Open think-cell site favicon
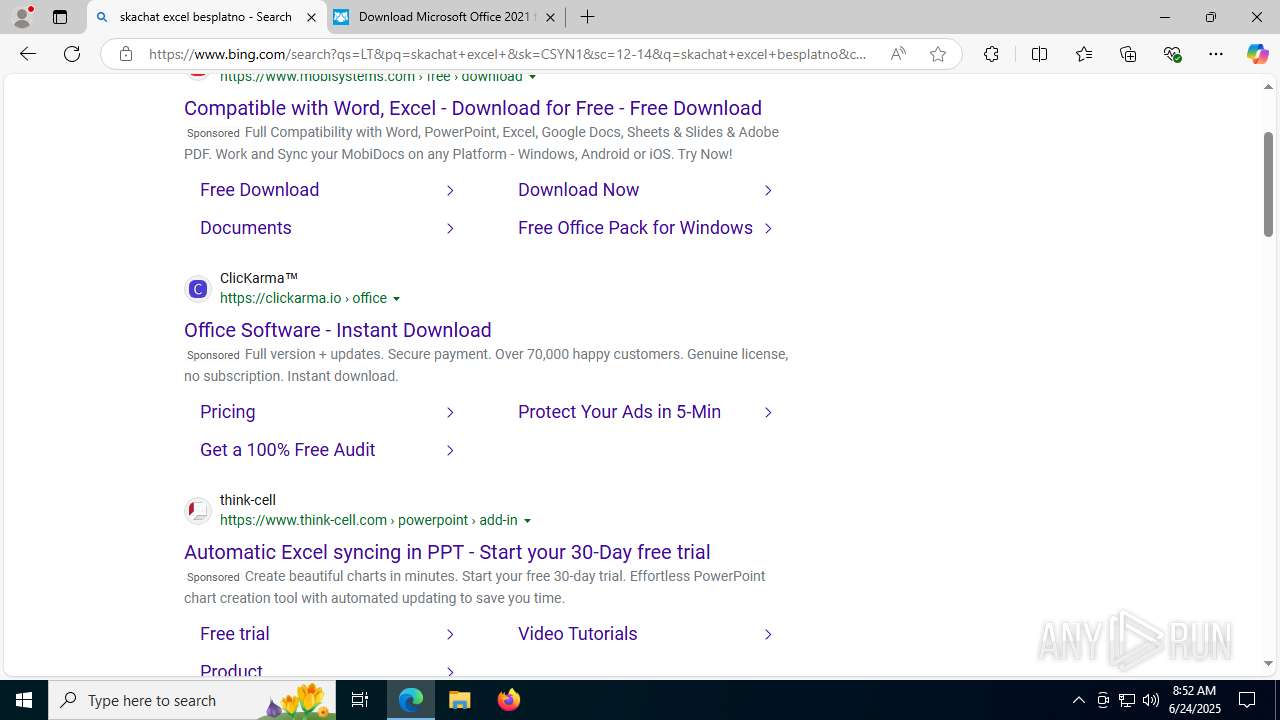This screenshot has height=720, width=1280. (x=197, y=511)
